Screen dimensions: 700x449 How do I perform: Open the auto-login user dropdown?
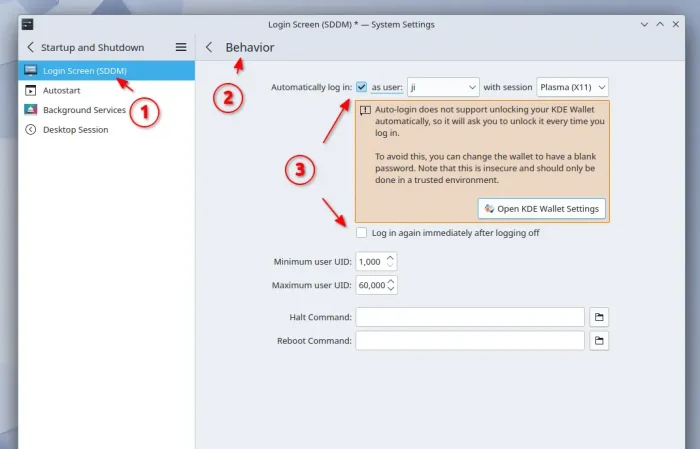[443, 88]
